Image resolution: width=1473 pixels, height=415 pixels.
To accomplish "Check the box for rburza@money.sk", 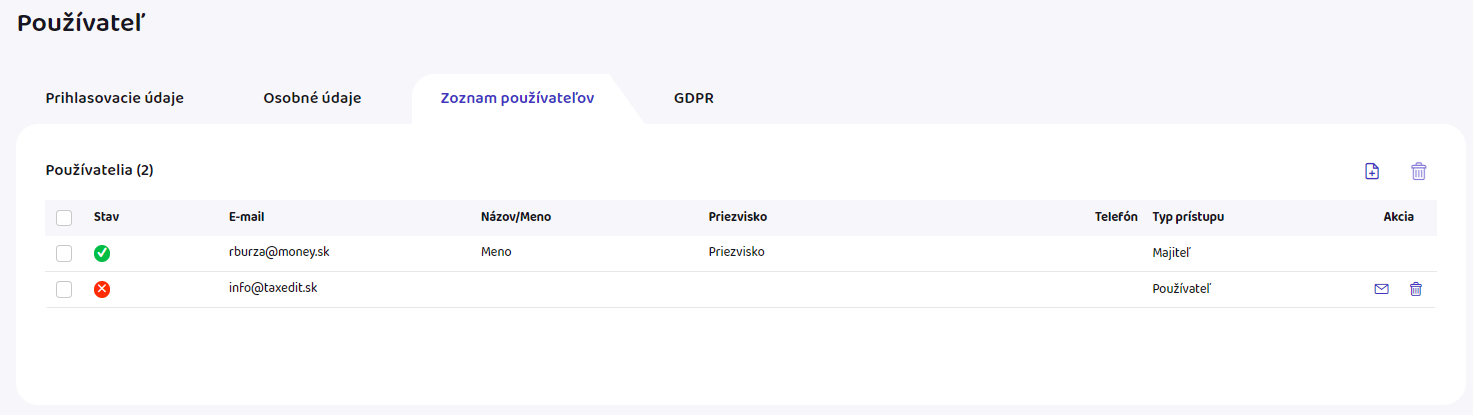I will click(64, 253).
